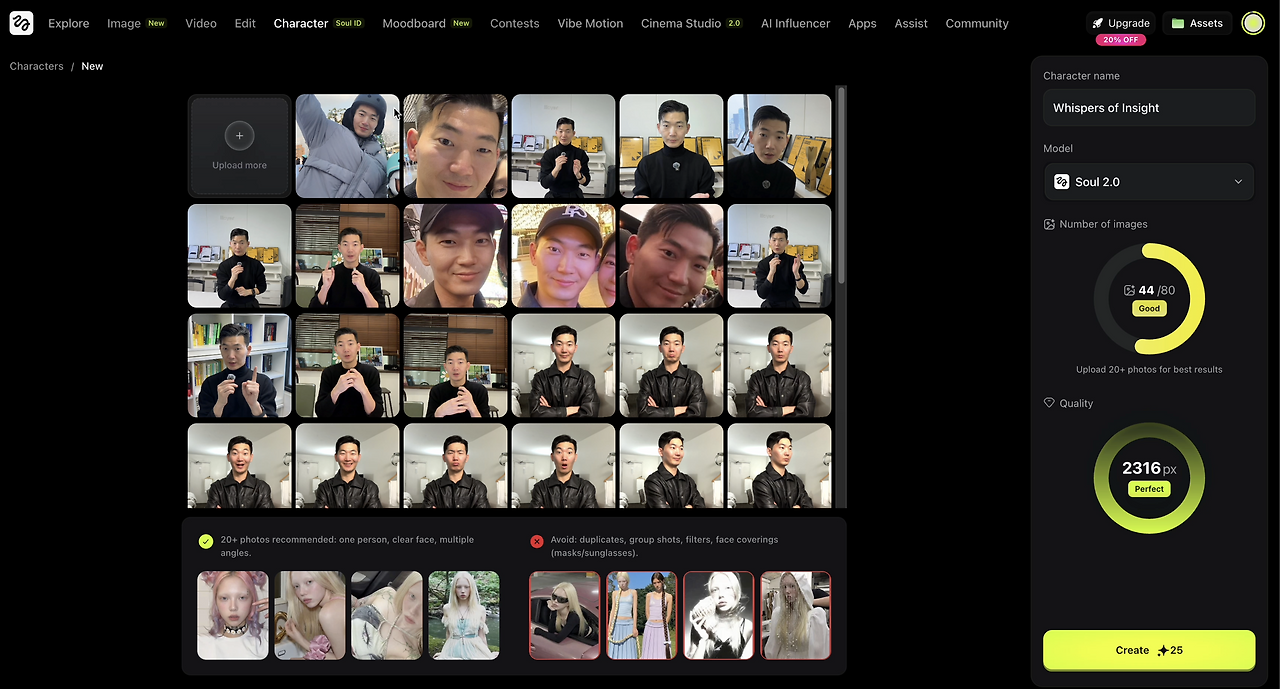The height and width of the screenshot is (689, 1280).
Task: Click the green checkmark recommendation icon
Action: tap(206, 541)
